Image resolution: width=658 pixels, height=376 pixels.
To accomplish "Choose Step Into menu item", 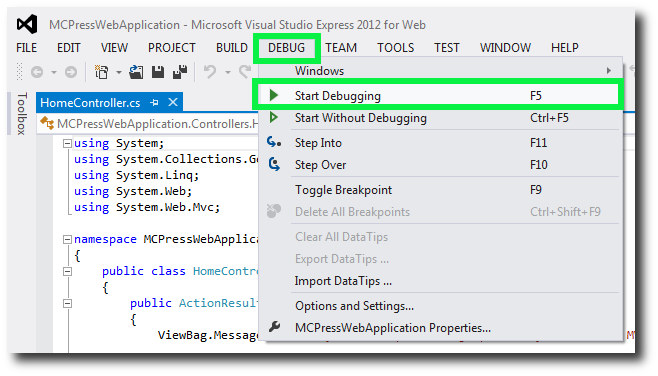I will point(440,143).
